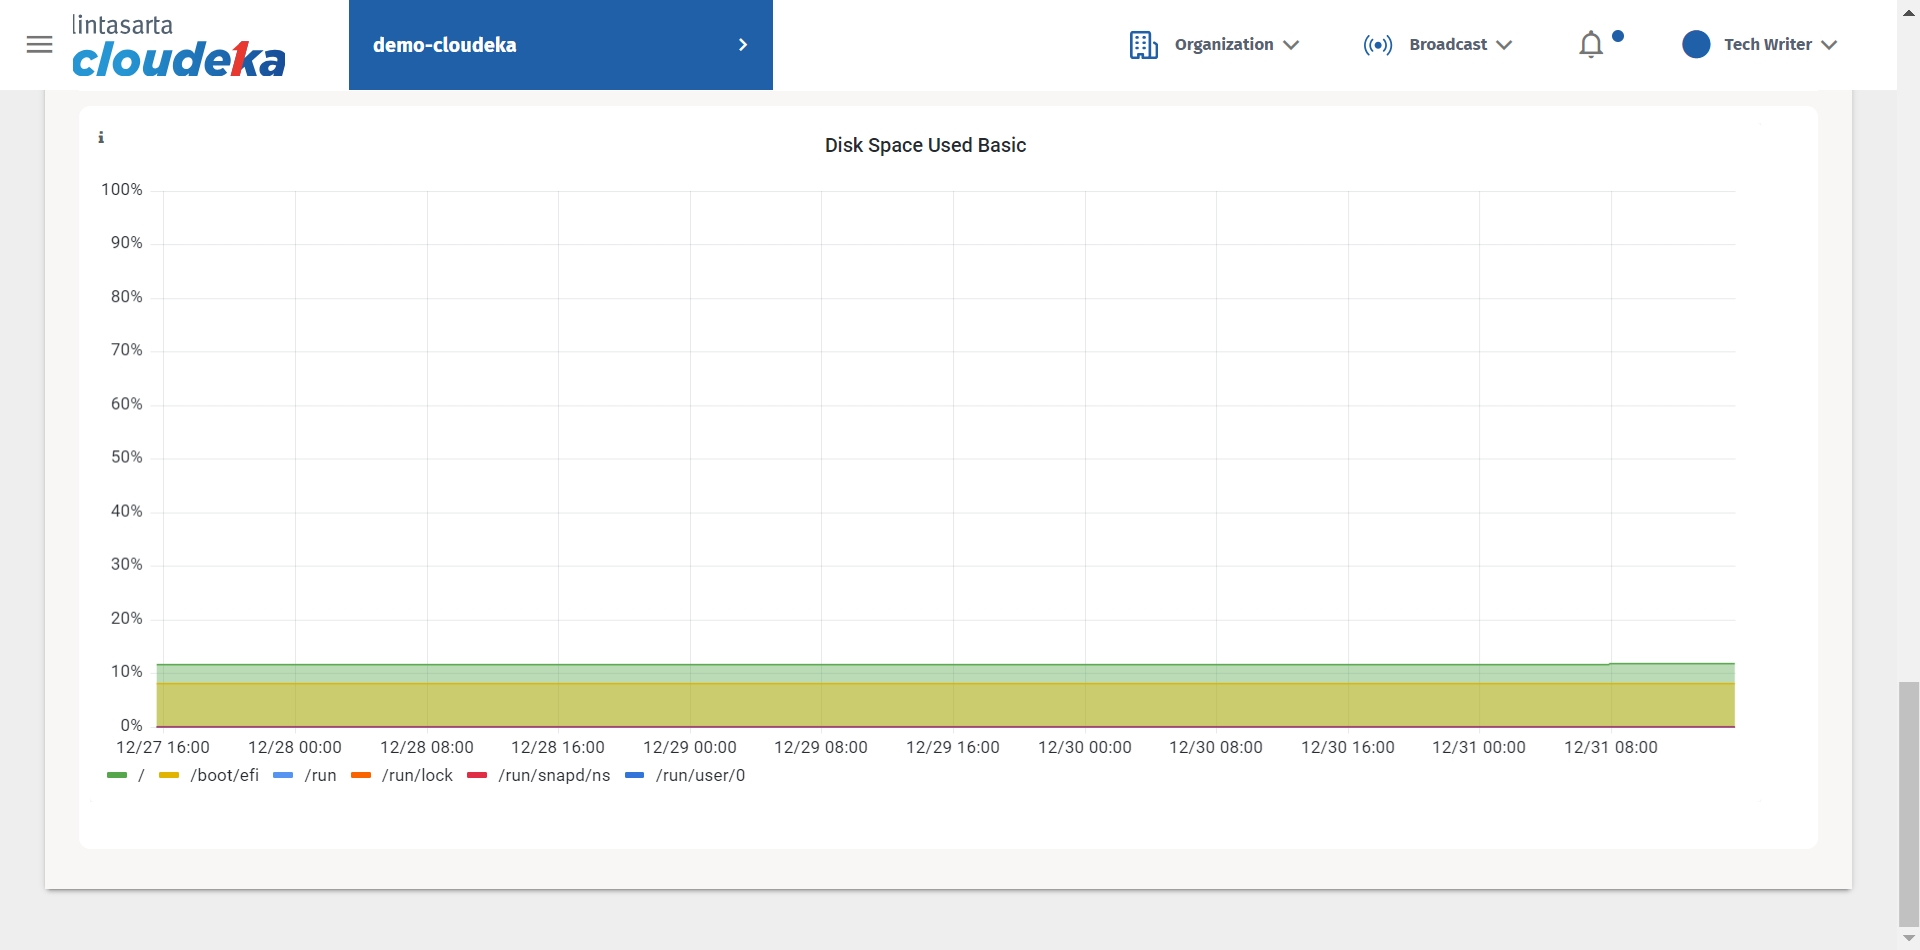
Task: Toggle the /run/snapd/ns legend entry
Action: [553, 775]
